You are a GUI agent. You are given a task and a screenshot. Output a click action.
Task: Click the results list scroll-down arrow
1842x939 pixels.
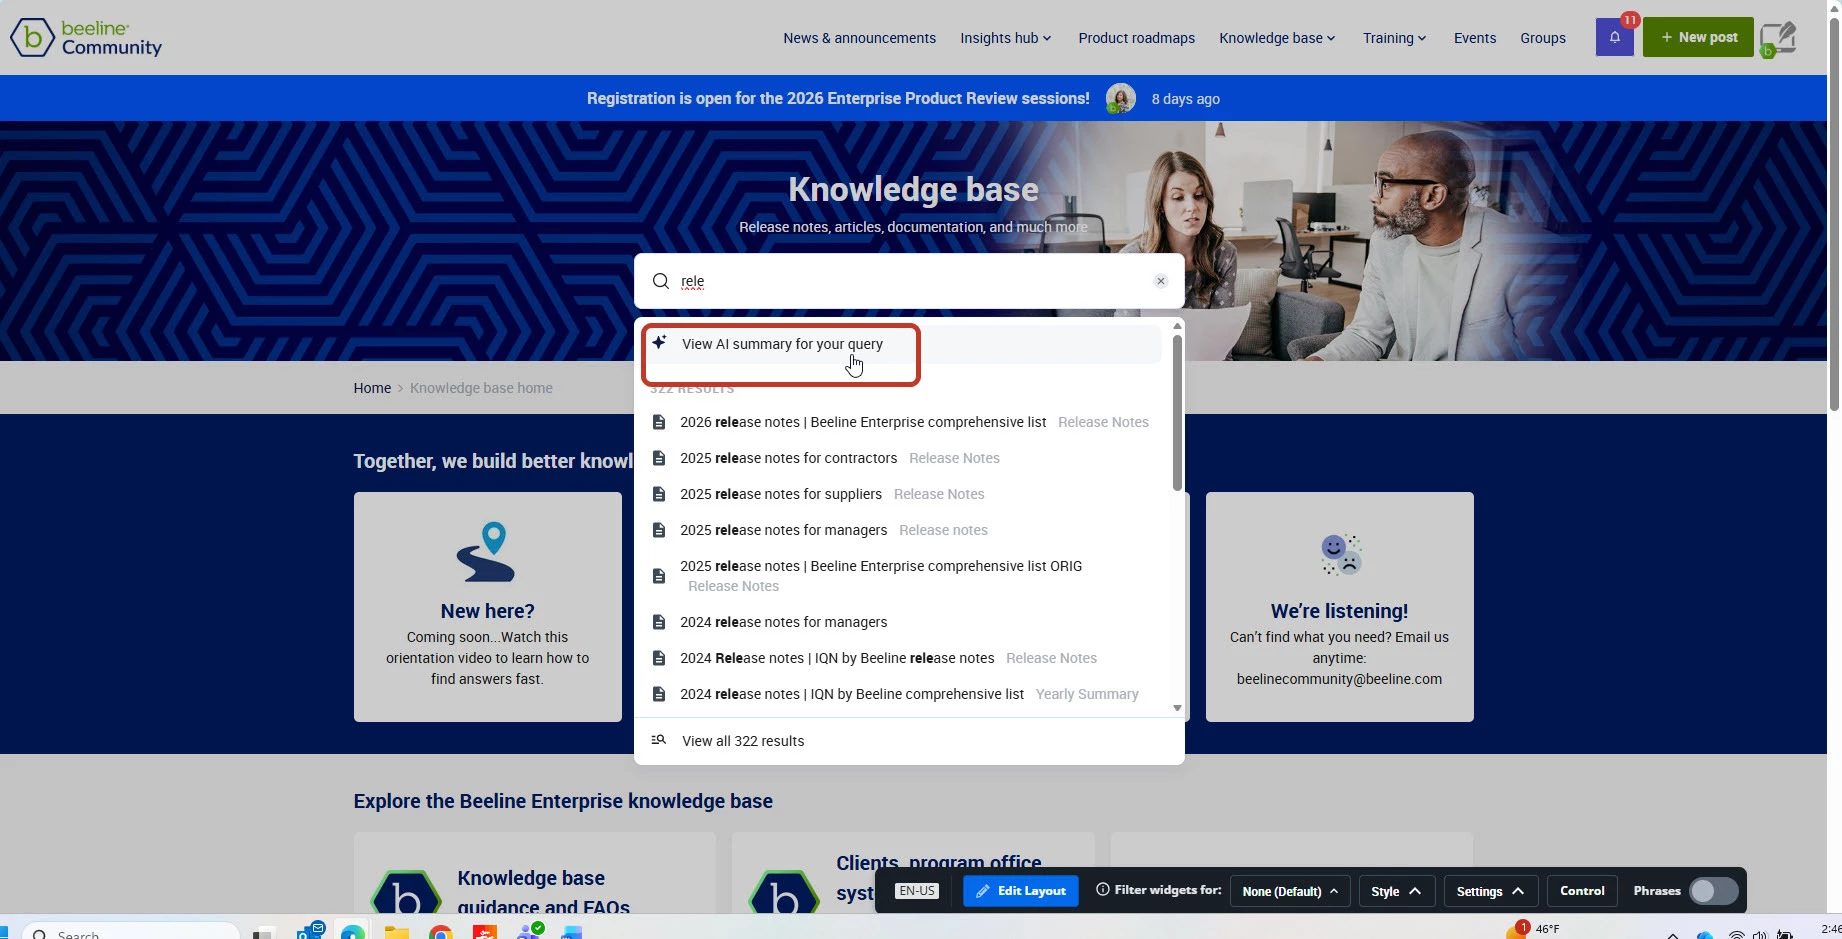pyautogui.click(x=1177, y=708)
